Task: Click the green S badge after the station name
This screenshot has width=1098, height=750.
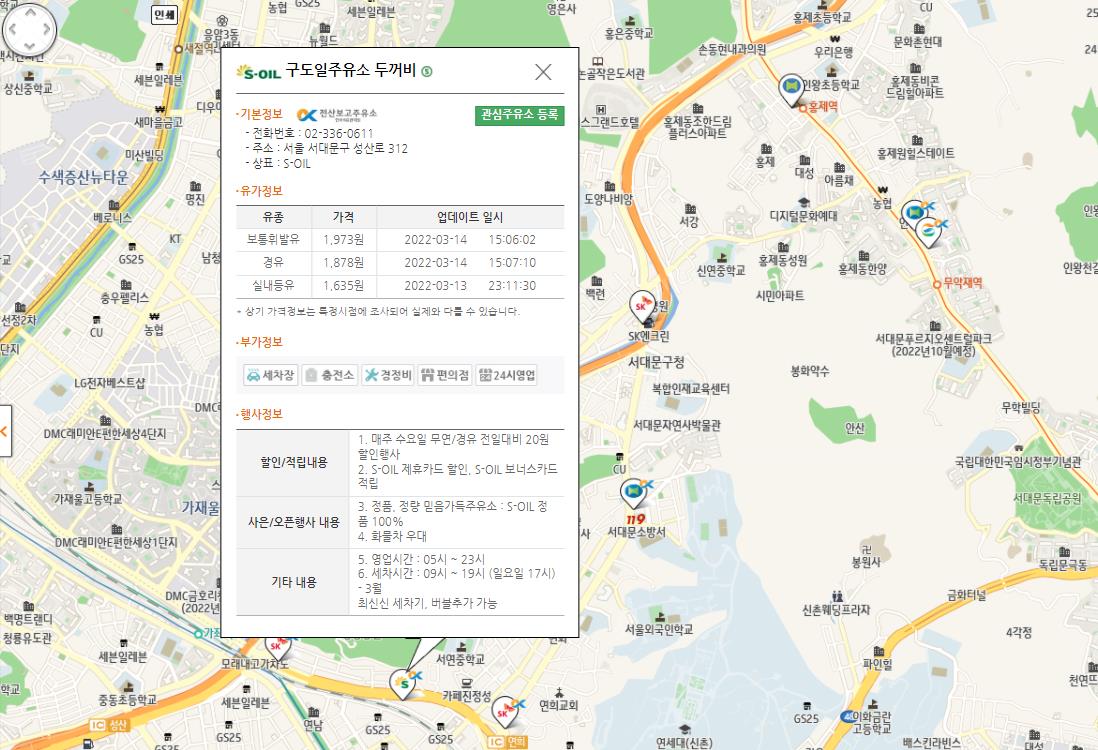Action: click(x=426, y=71)
